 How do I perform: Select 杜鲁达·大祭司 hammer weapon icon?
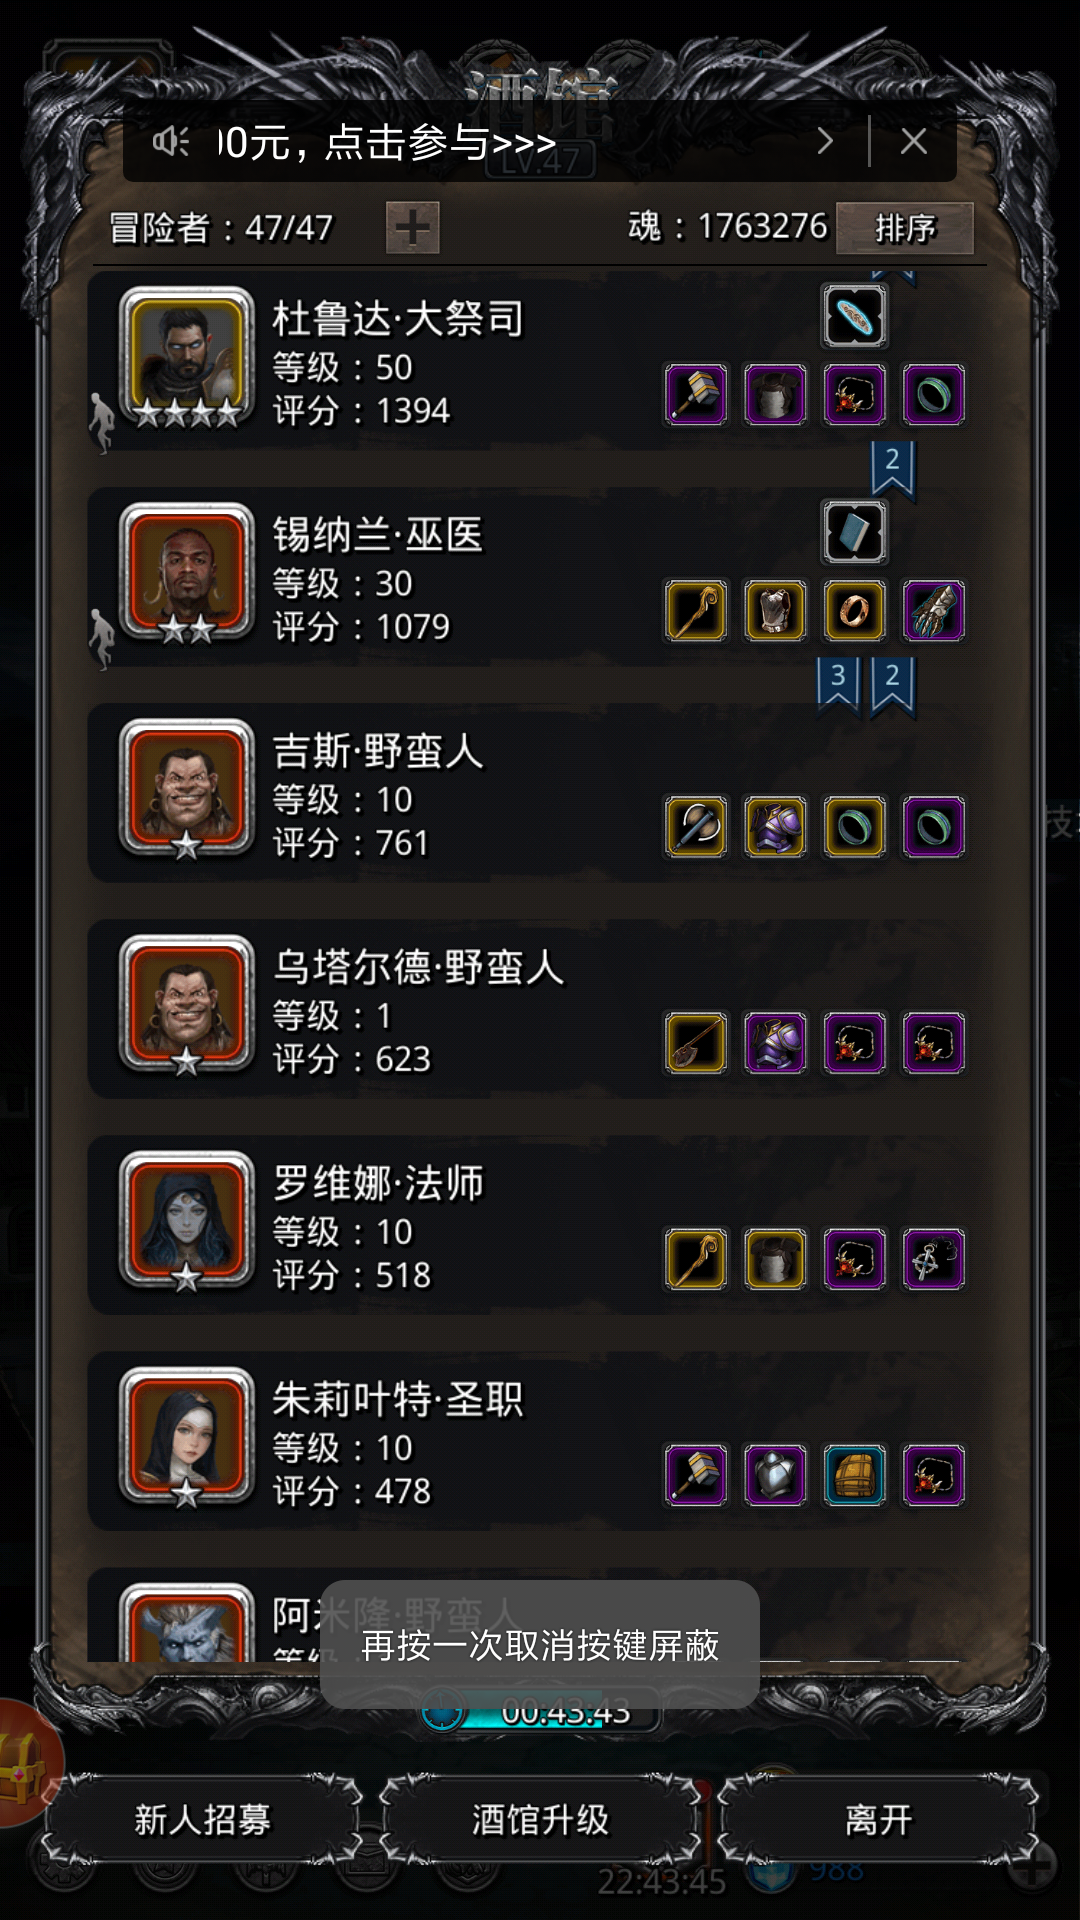tap(697, 395)
